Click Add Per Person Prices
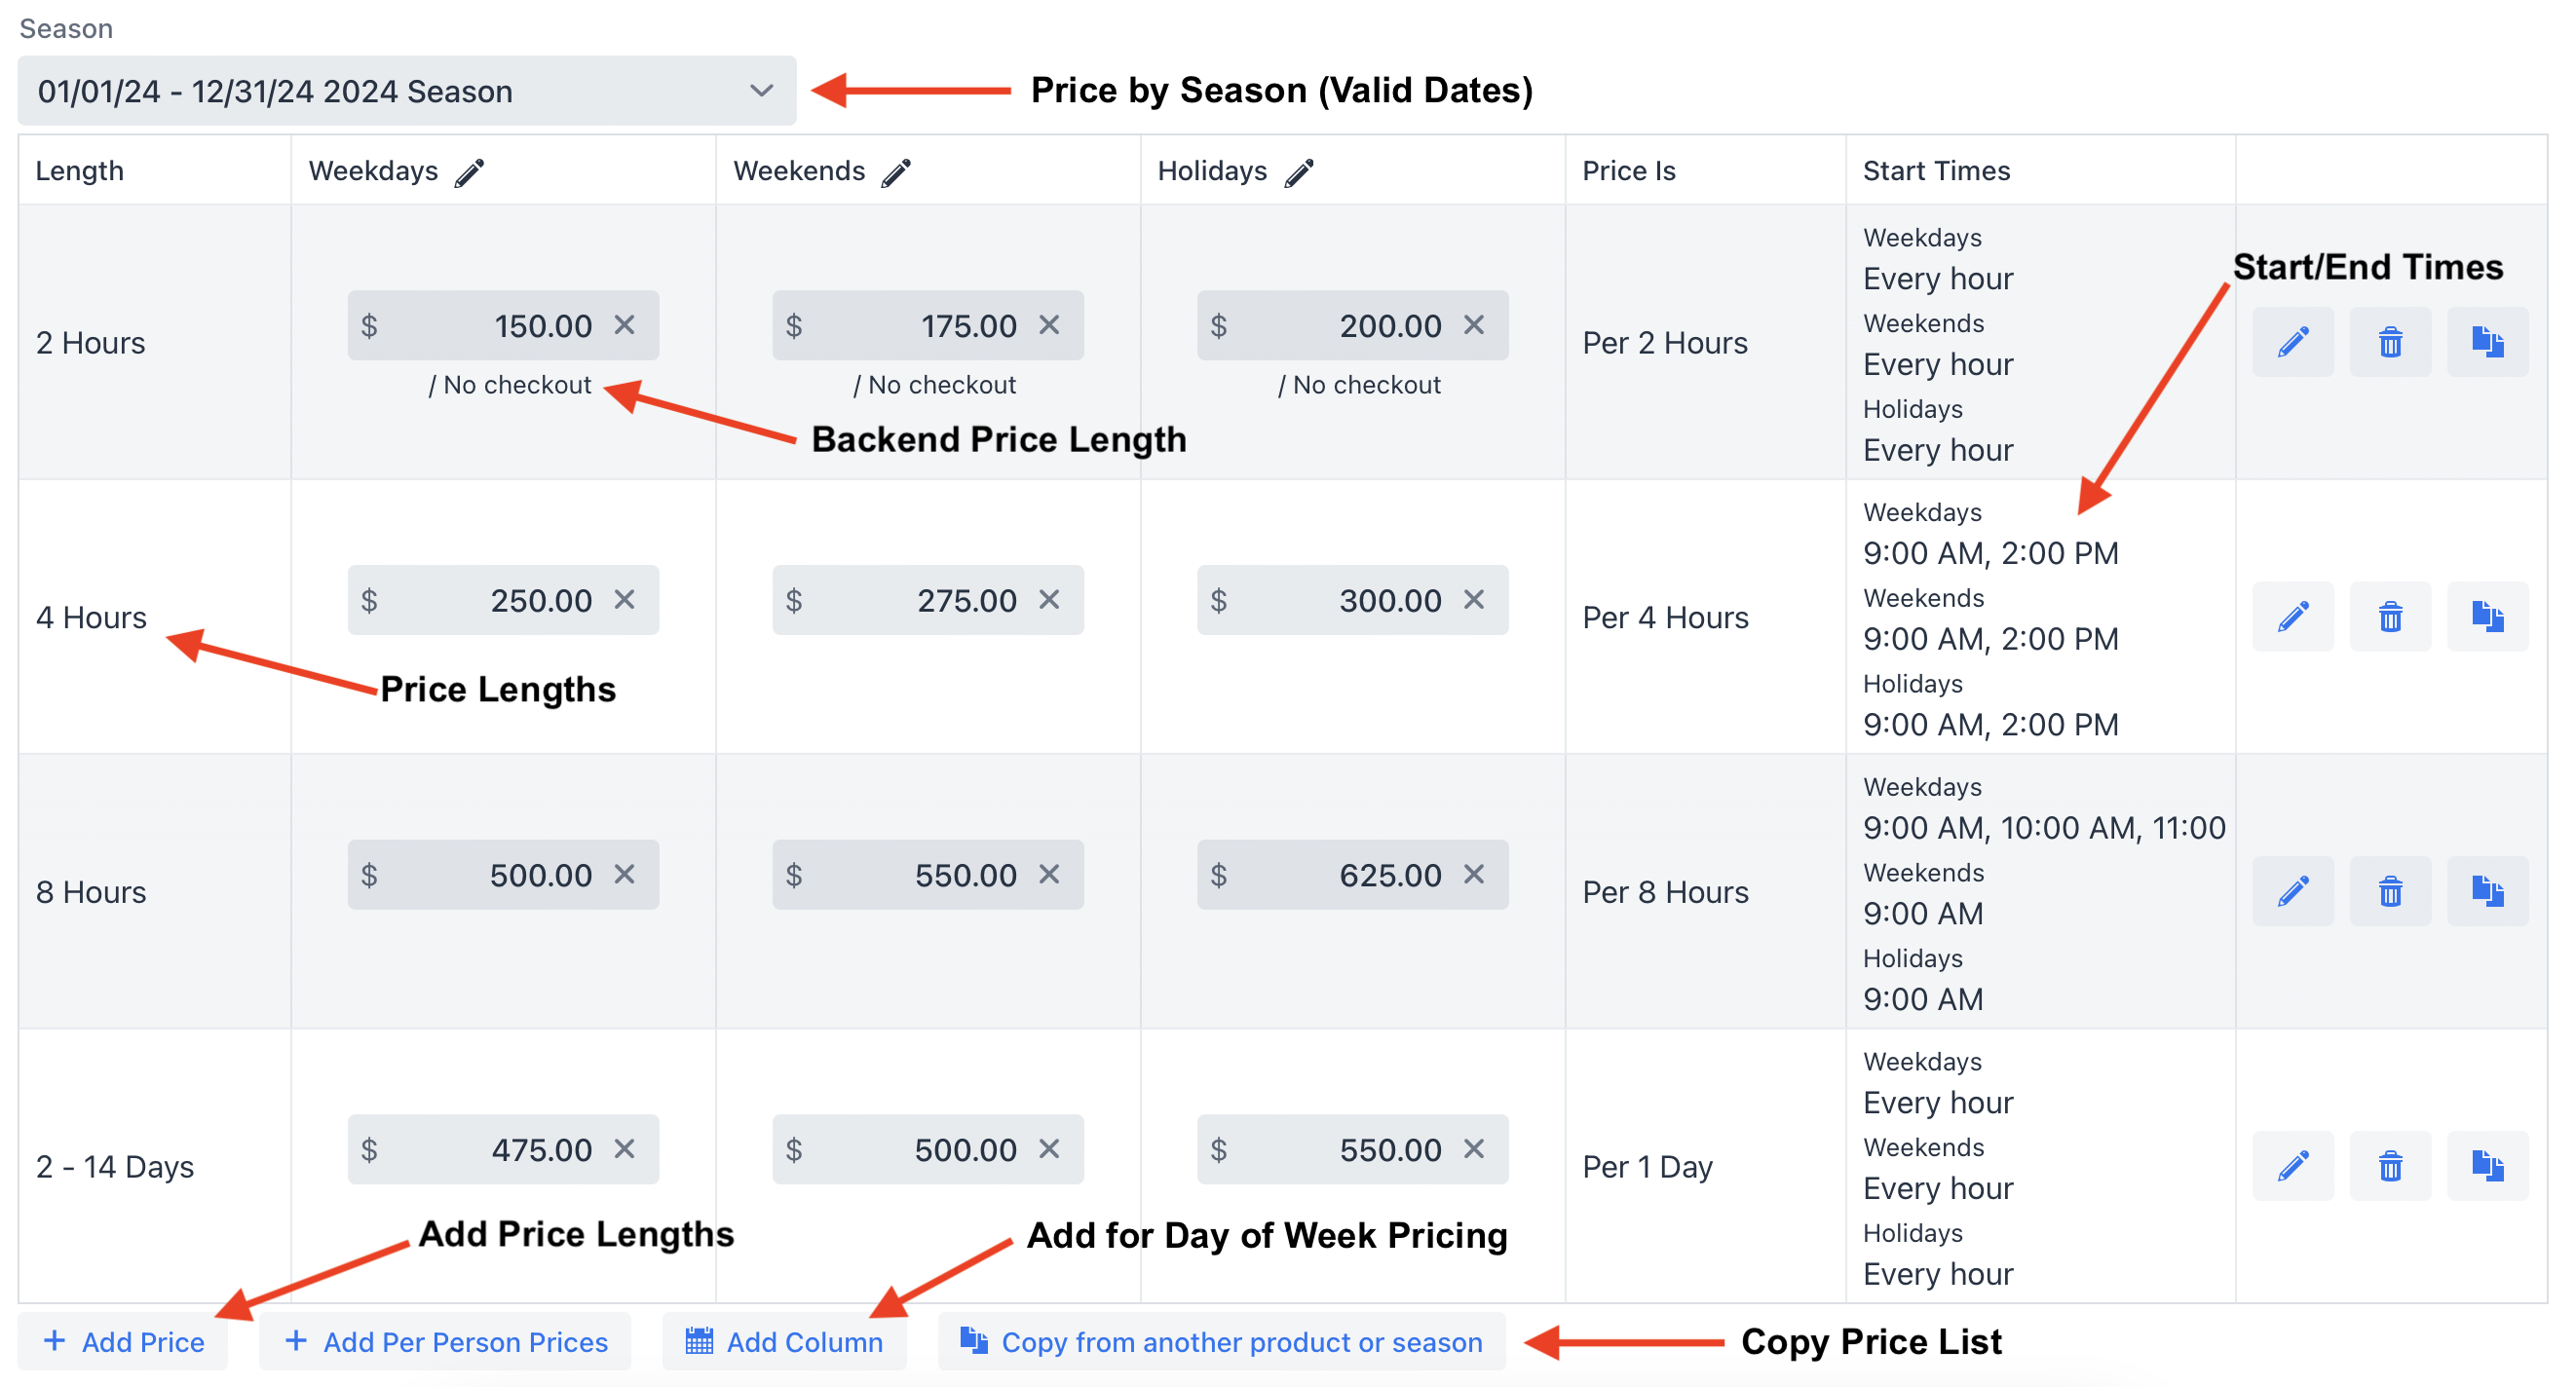2576x1387 pixels. click(445, 1342)
